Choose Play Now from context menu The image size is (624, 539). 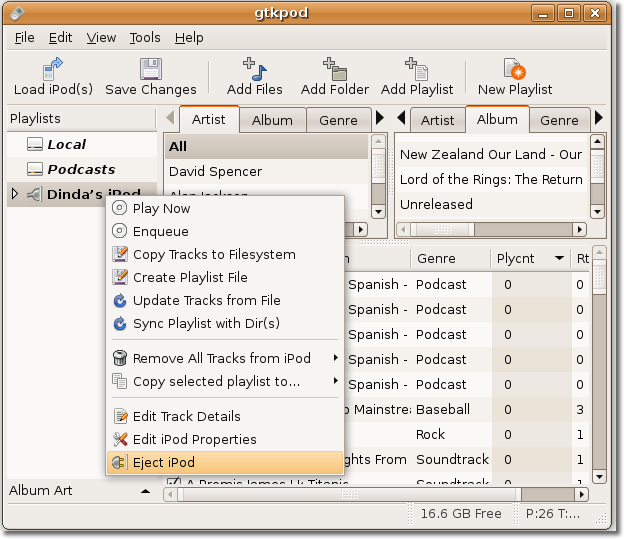click(x=225, y=208)
